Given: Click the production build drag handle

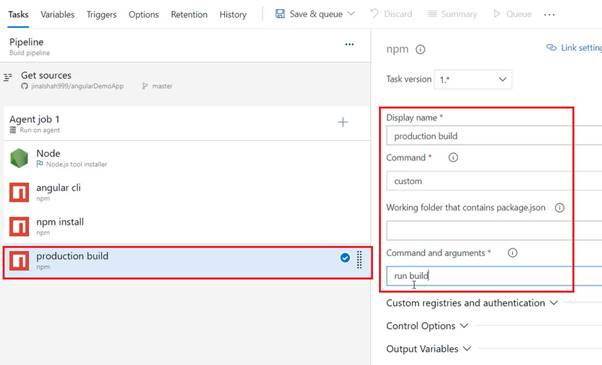Looking at the screenshot, I should (x=359, y=260).
